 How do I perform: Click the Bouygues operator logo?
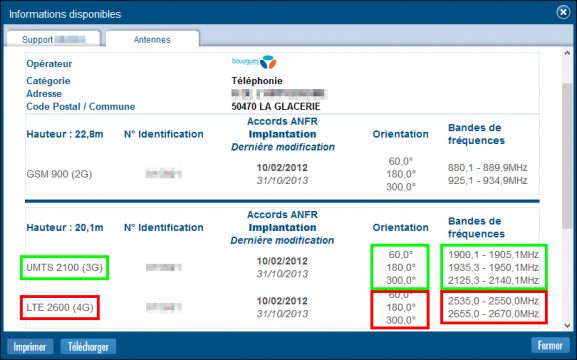tap(254, 62)
